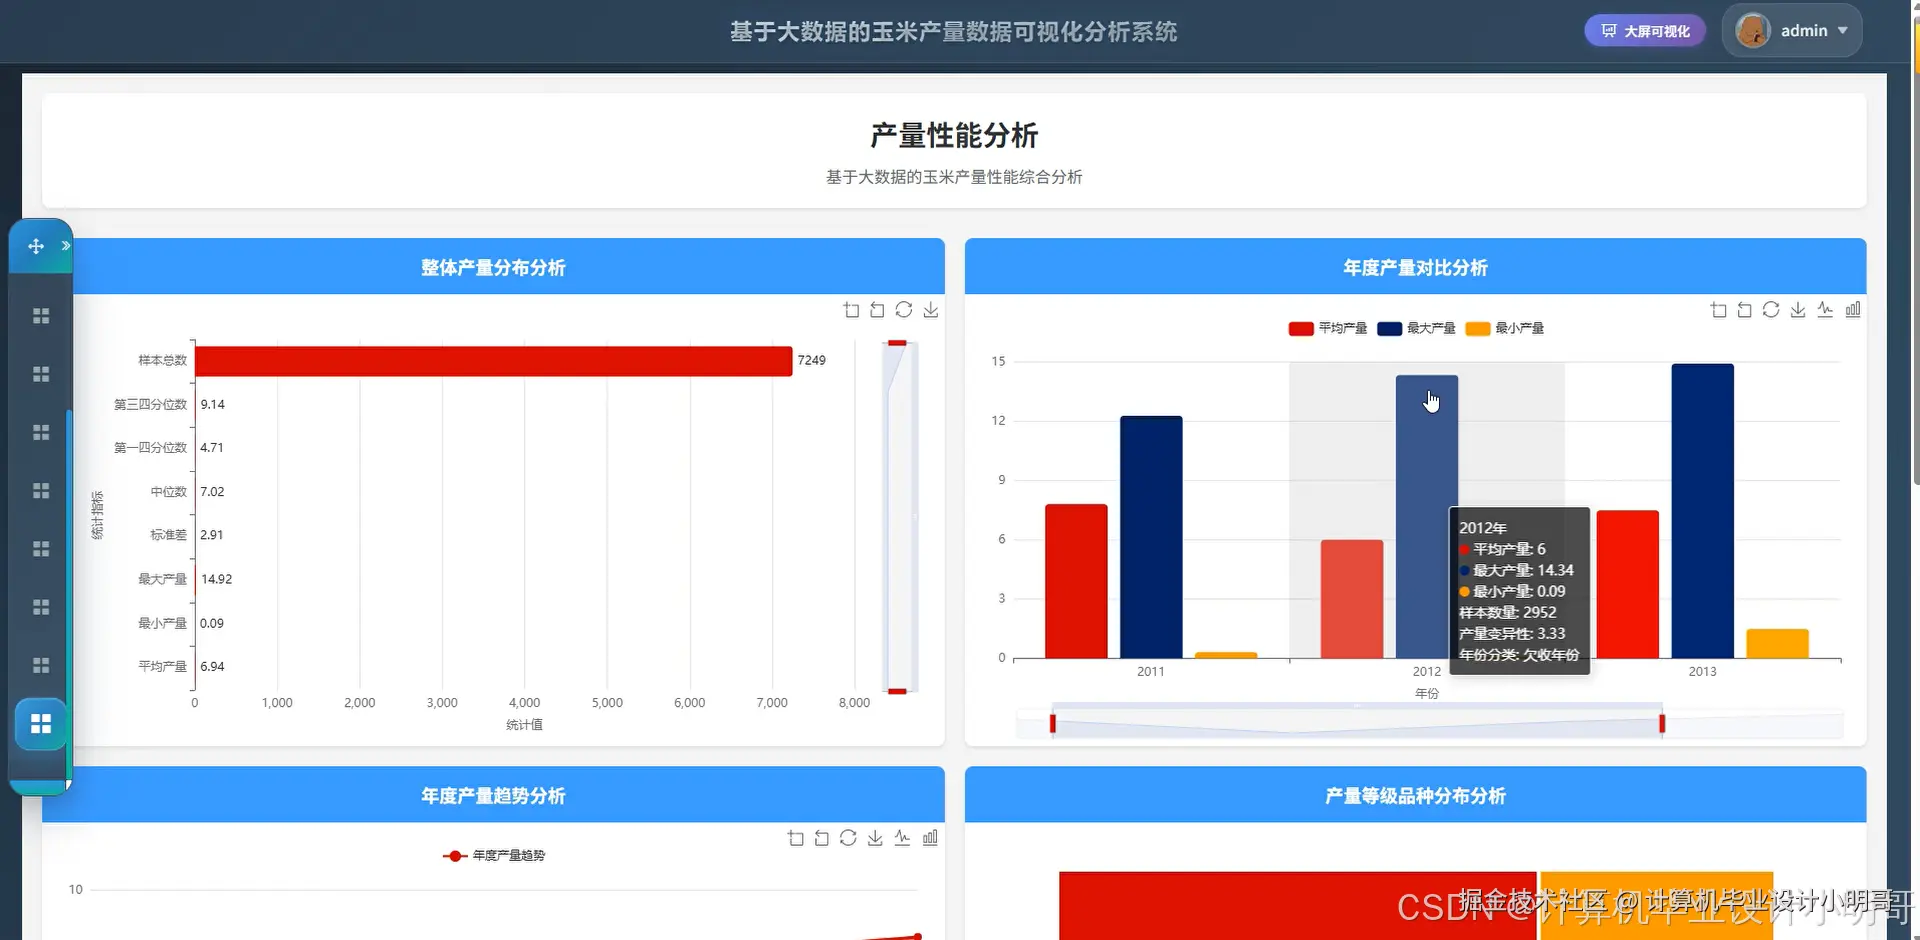Click the topmost grid icon in sidebar dock
Viewport: 1920px width, 940px height.
41,315
